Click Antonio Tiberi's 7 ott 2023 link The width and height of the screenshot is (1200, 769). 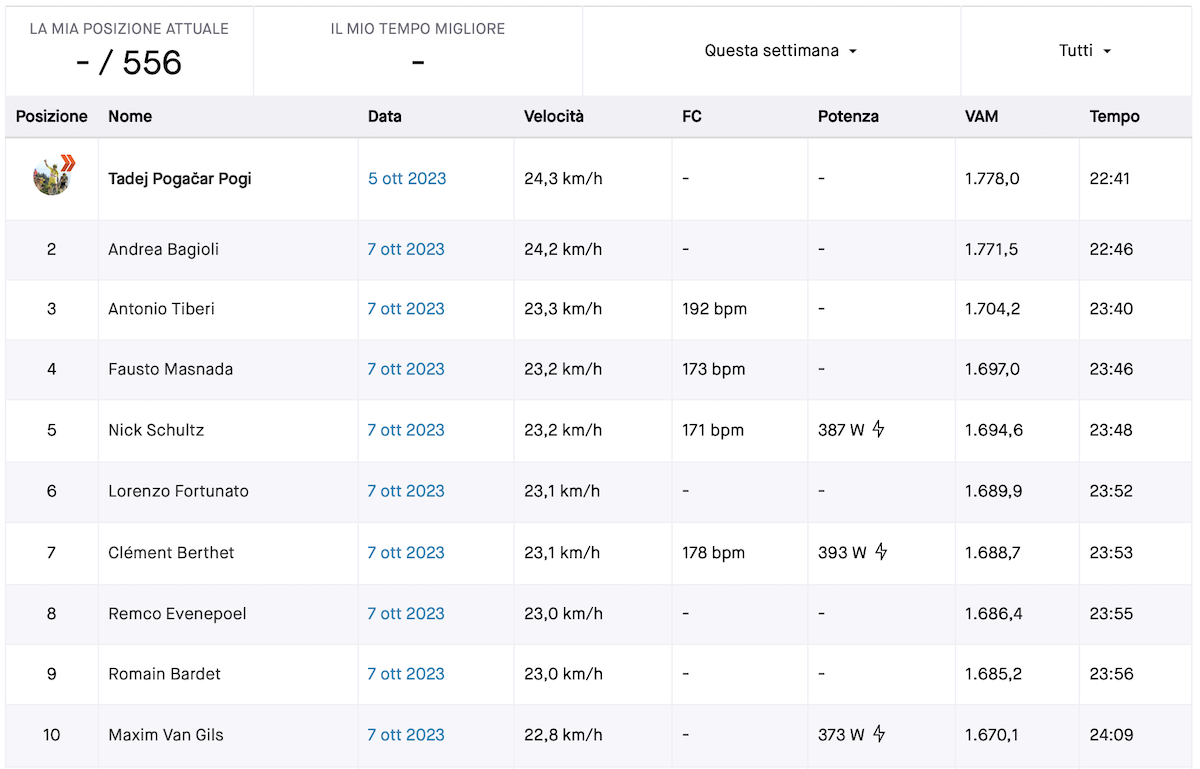[406, 309]
